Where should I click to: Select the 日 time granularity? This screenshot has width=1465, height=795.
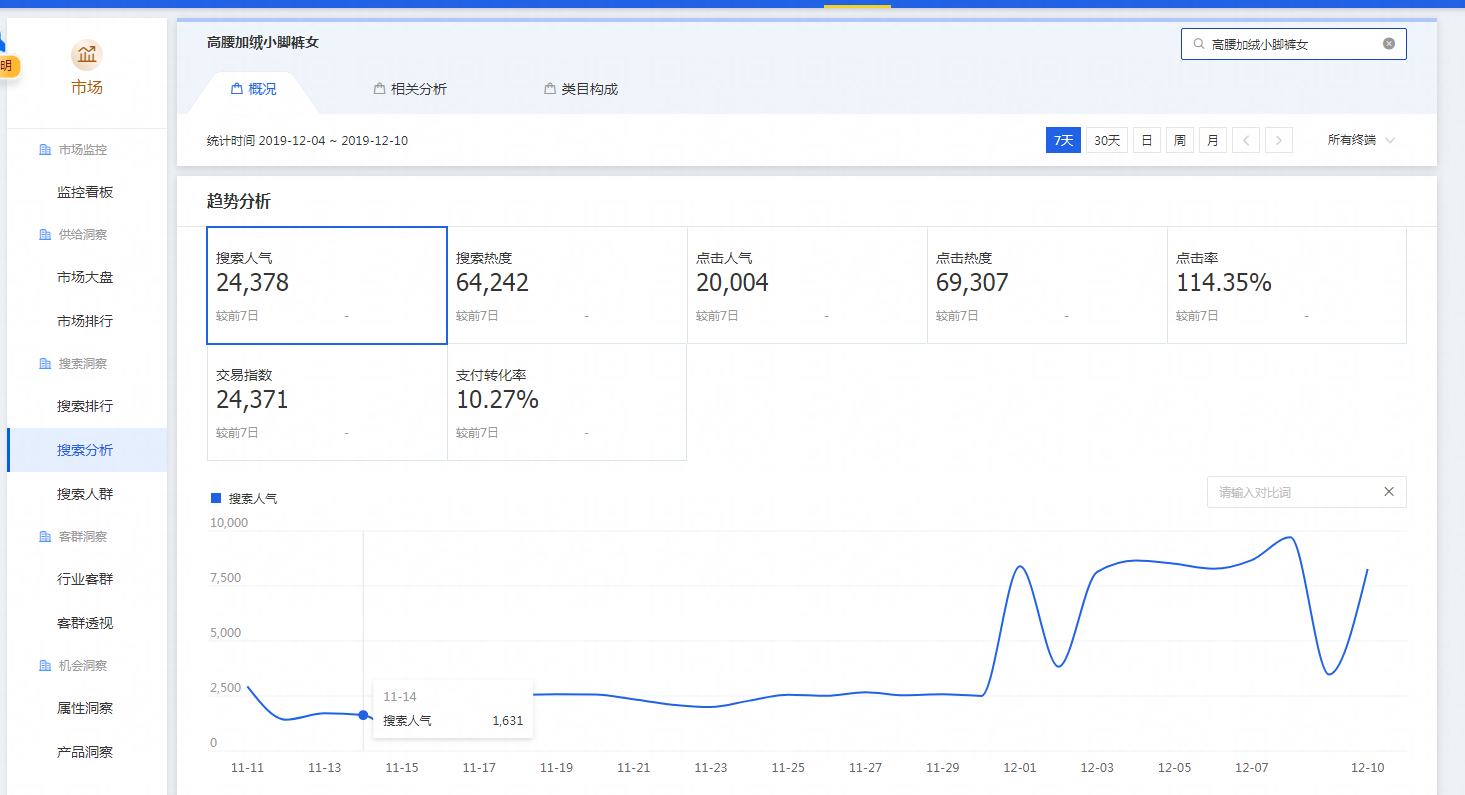(x=1146, y=141)
